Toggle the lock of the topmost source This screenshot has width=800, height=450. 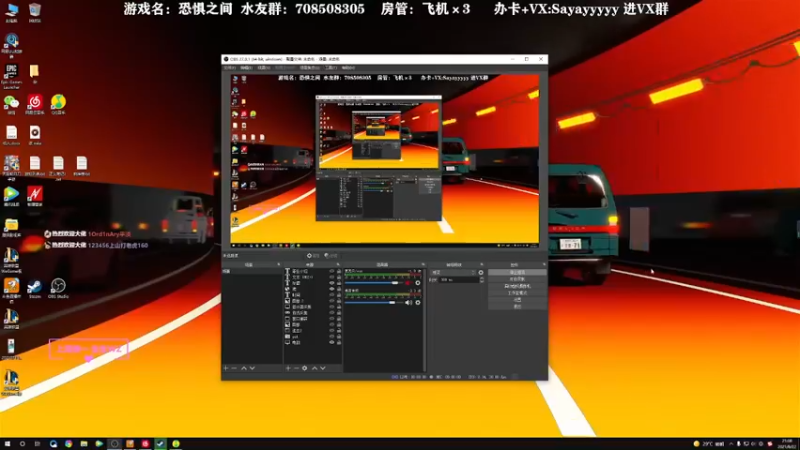339,271
